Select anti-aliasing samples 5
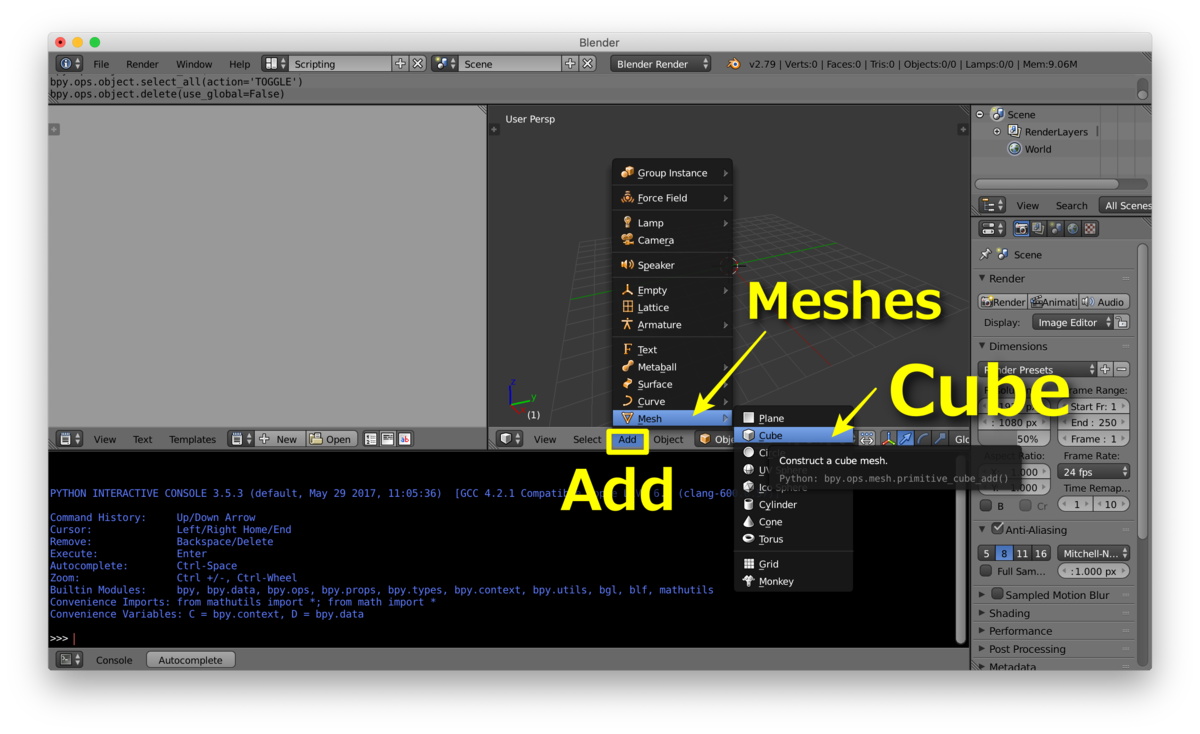Image resolution: width=1200 pixels, height=734 pixels. pos(987,553)
